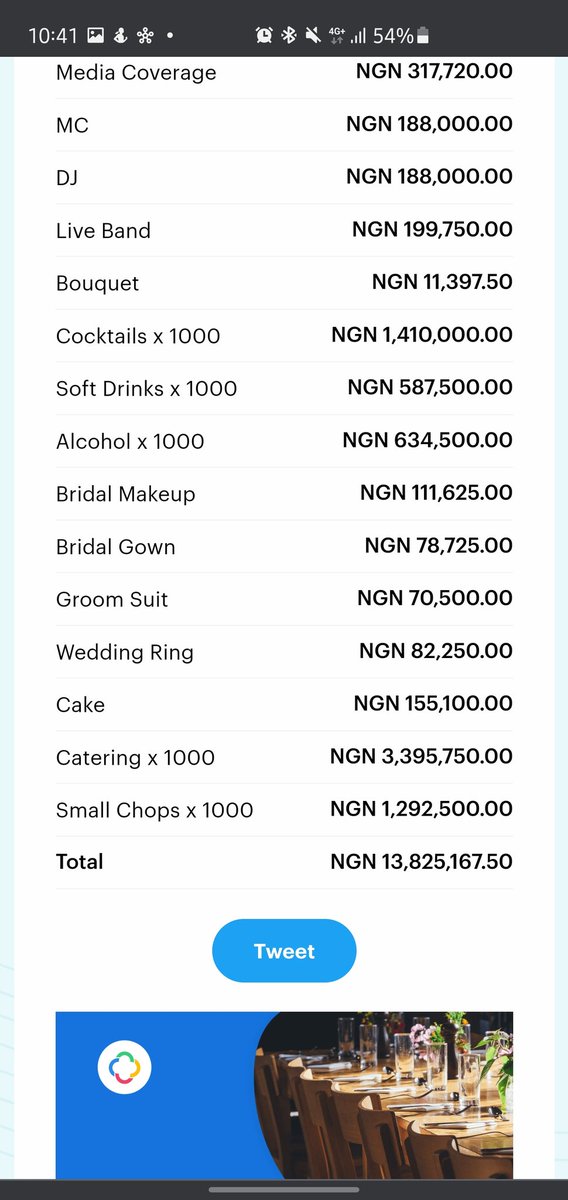This screenshot has width=568, height=1200.
Task: Tap the alarm clock status icon
Action: [264, 36]
